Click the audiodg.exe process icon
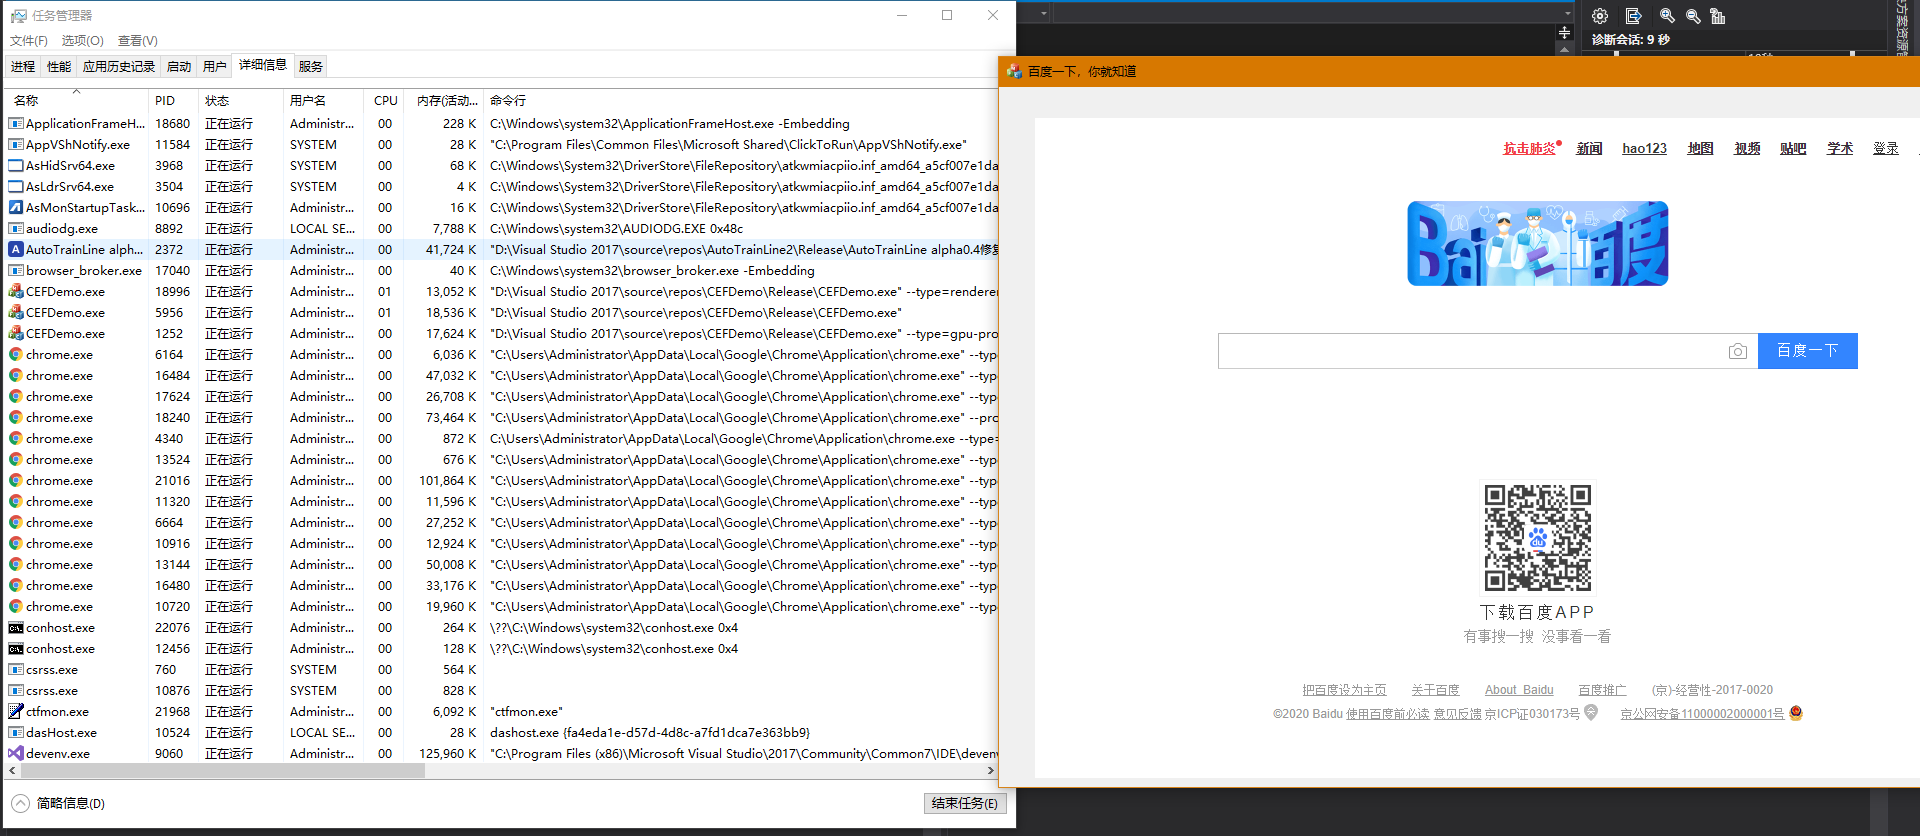The image size is (1920, 836). (x=16, y=228)
